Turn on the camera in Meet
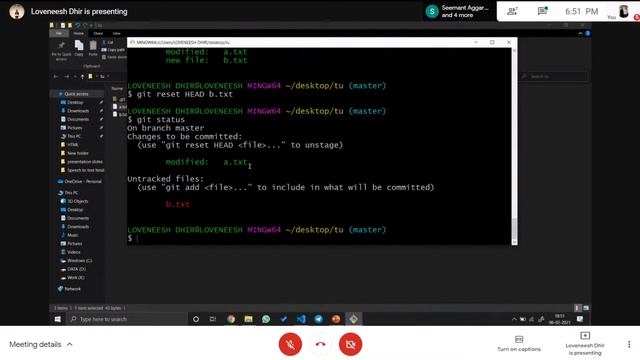This screenshot has width=640, height=360. [350, 344]
